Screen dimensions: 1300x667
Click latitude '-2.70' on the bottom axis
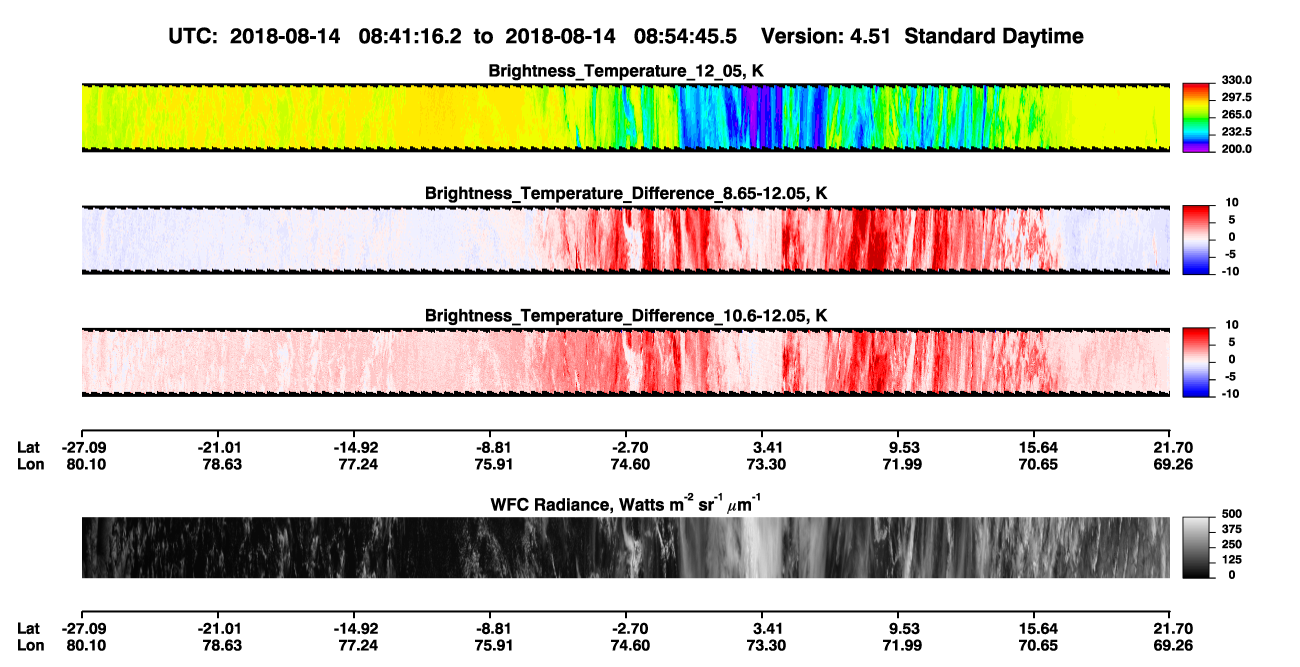tap(628, 628)
